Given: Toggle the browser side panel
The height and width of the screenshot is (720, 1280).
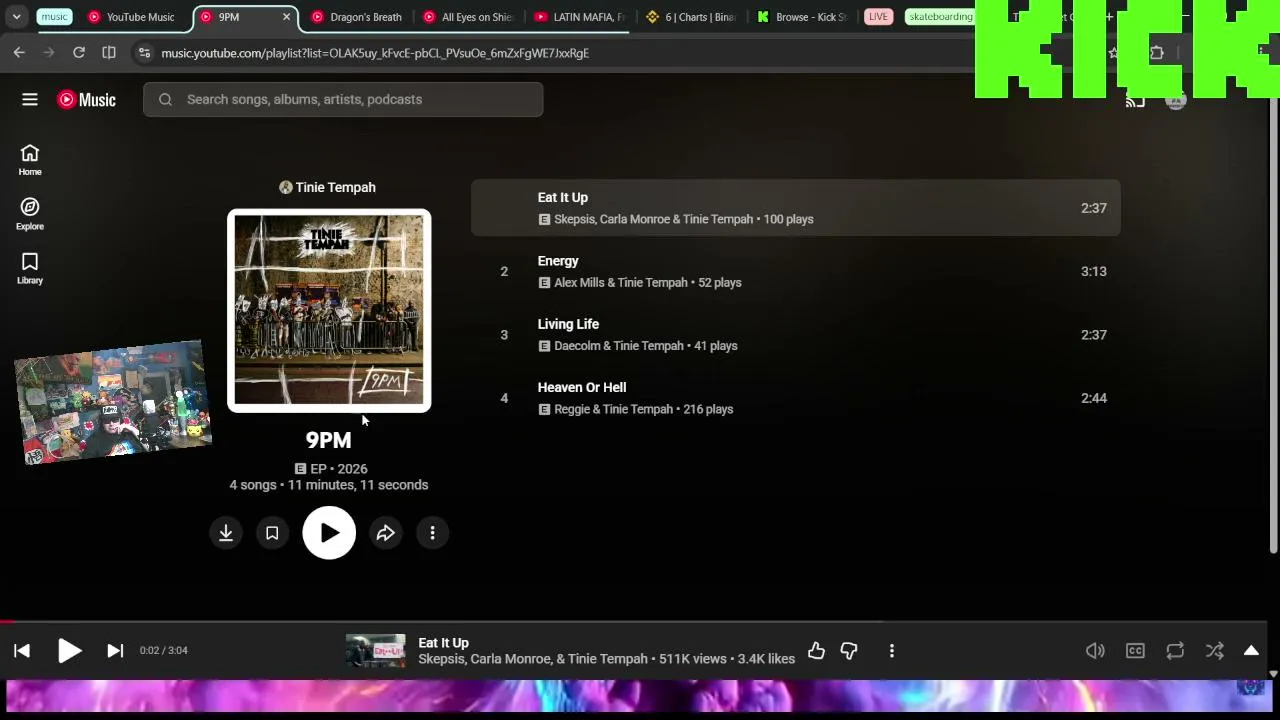Looking at the screenshot, I should pos(109,52).
